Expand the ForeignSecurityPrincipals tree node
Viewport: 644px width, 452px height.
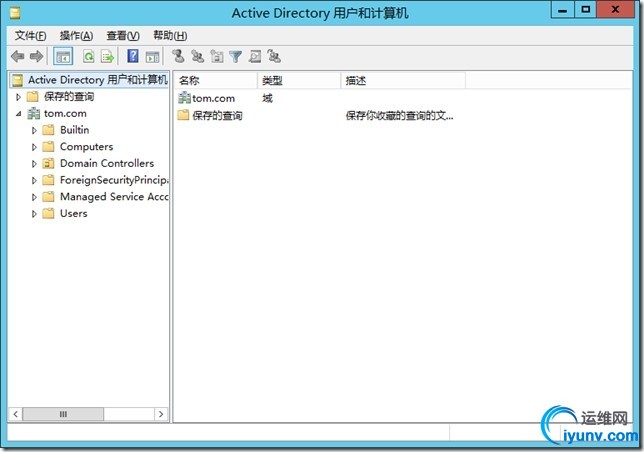34,181
